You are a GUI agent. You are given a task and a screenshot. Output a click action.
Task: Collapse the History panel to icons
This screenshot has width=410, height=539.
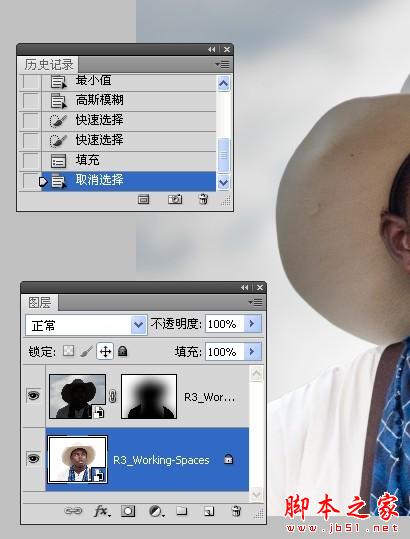(x=211, y=50)
